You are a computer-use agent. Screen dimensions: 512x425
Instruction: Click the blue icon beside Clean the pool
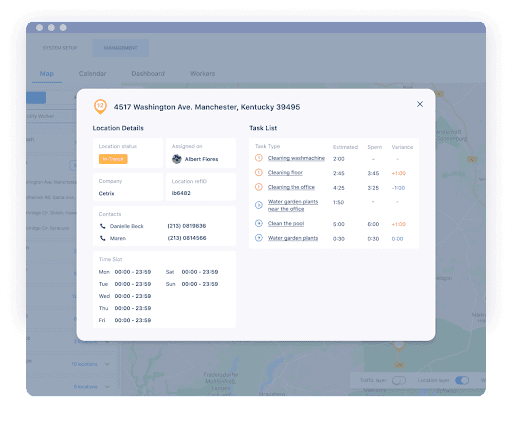pos(259,223)
